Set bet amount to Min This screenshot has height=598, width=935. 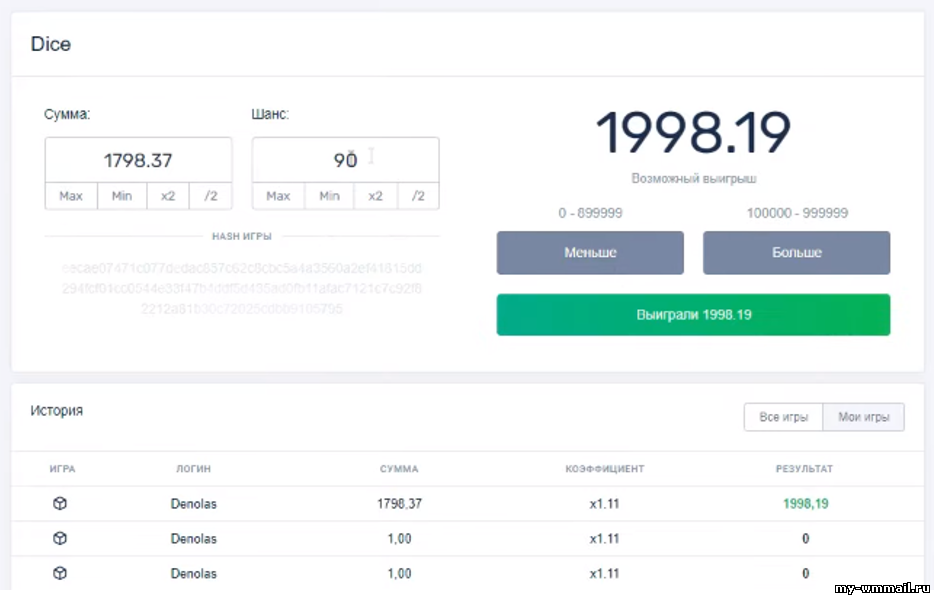click(122, 196)
